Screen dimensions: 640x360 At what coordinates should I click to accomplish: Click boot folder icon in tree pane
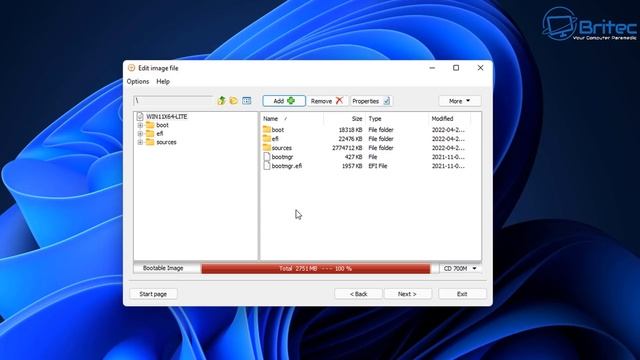tap(150, 125)
